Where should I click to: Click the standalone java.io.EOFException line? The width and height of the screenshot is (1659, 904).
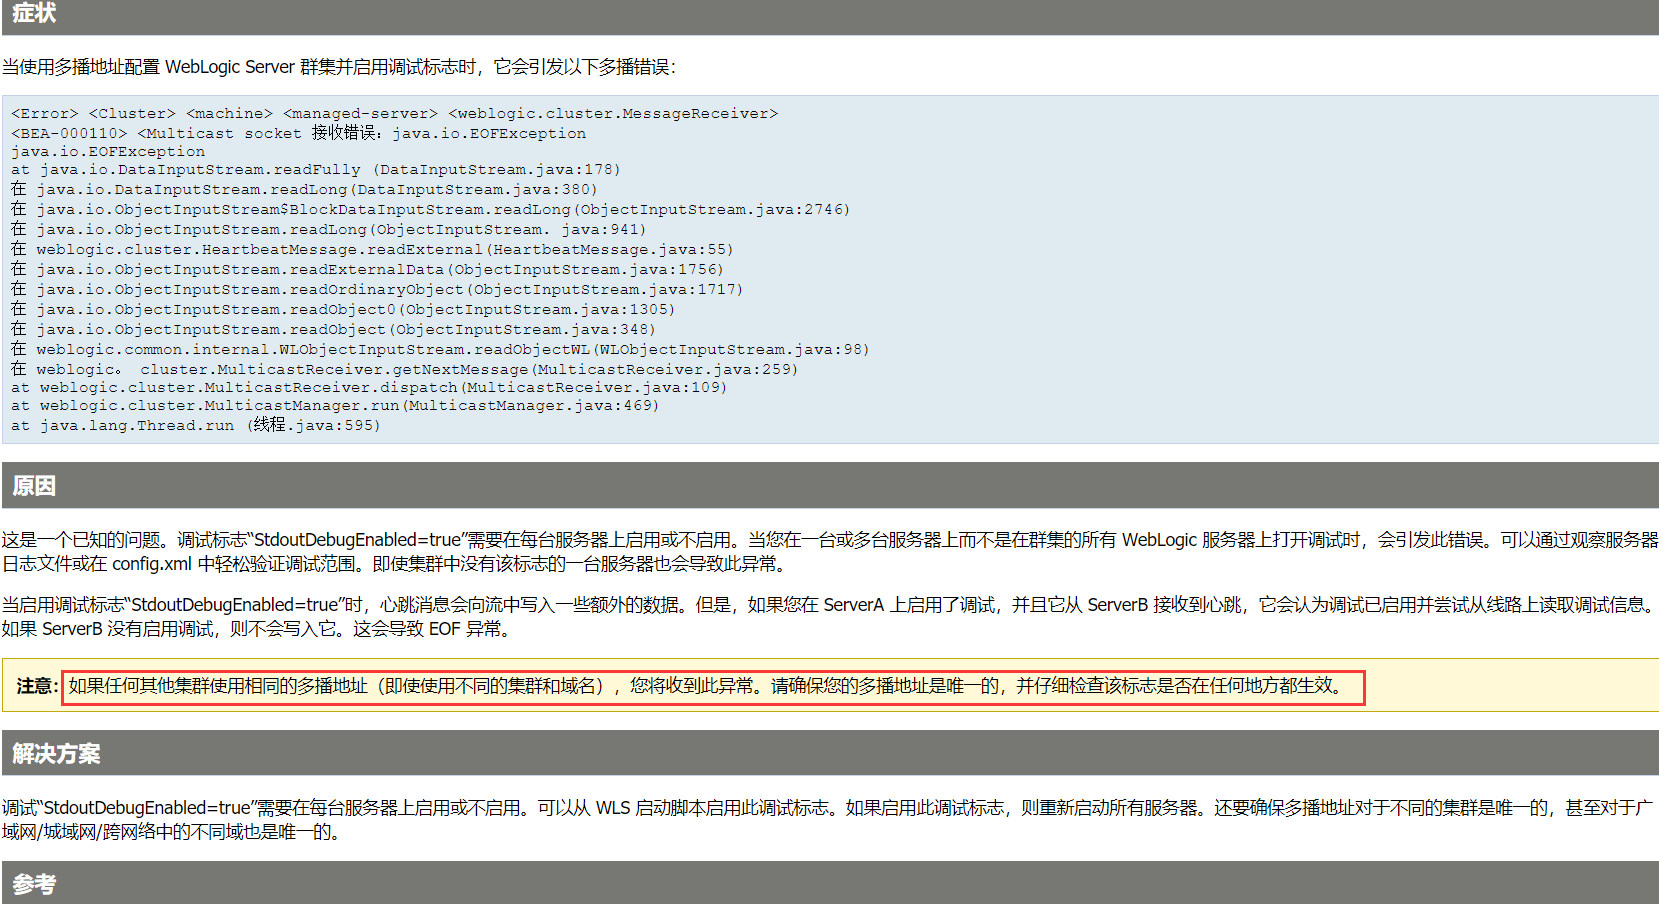coord(108,152)
